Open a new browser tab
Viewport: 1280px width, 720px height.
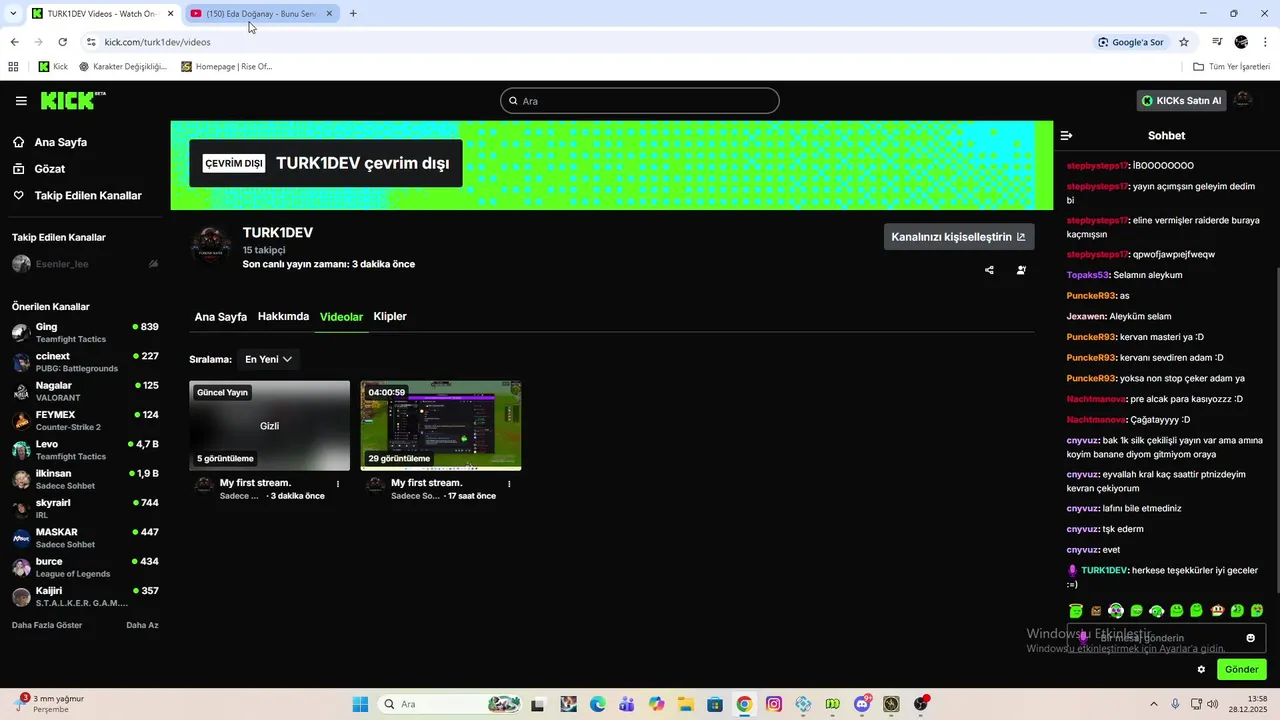[353, 13]
